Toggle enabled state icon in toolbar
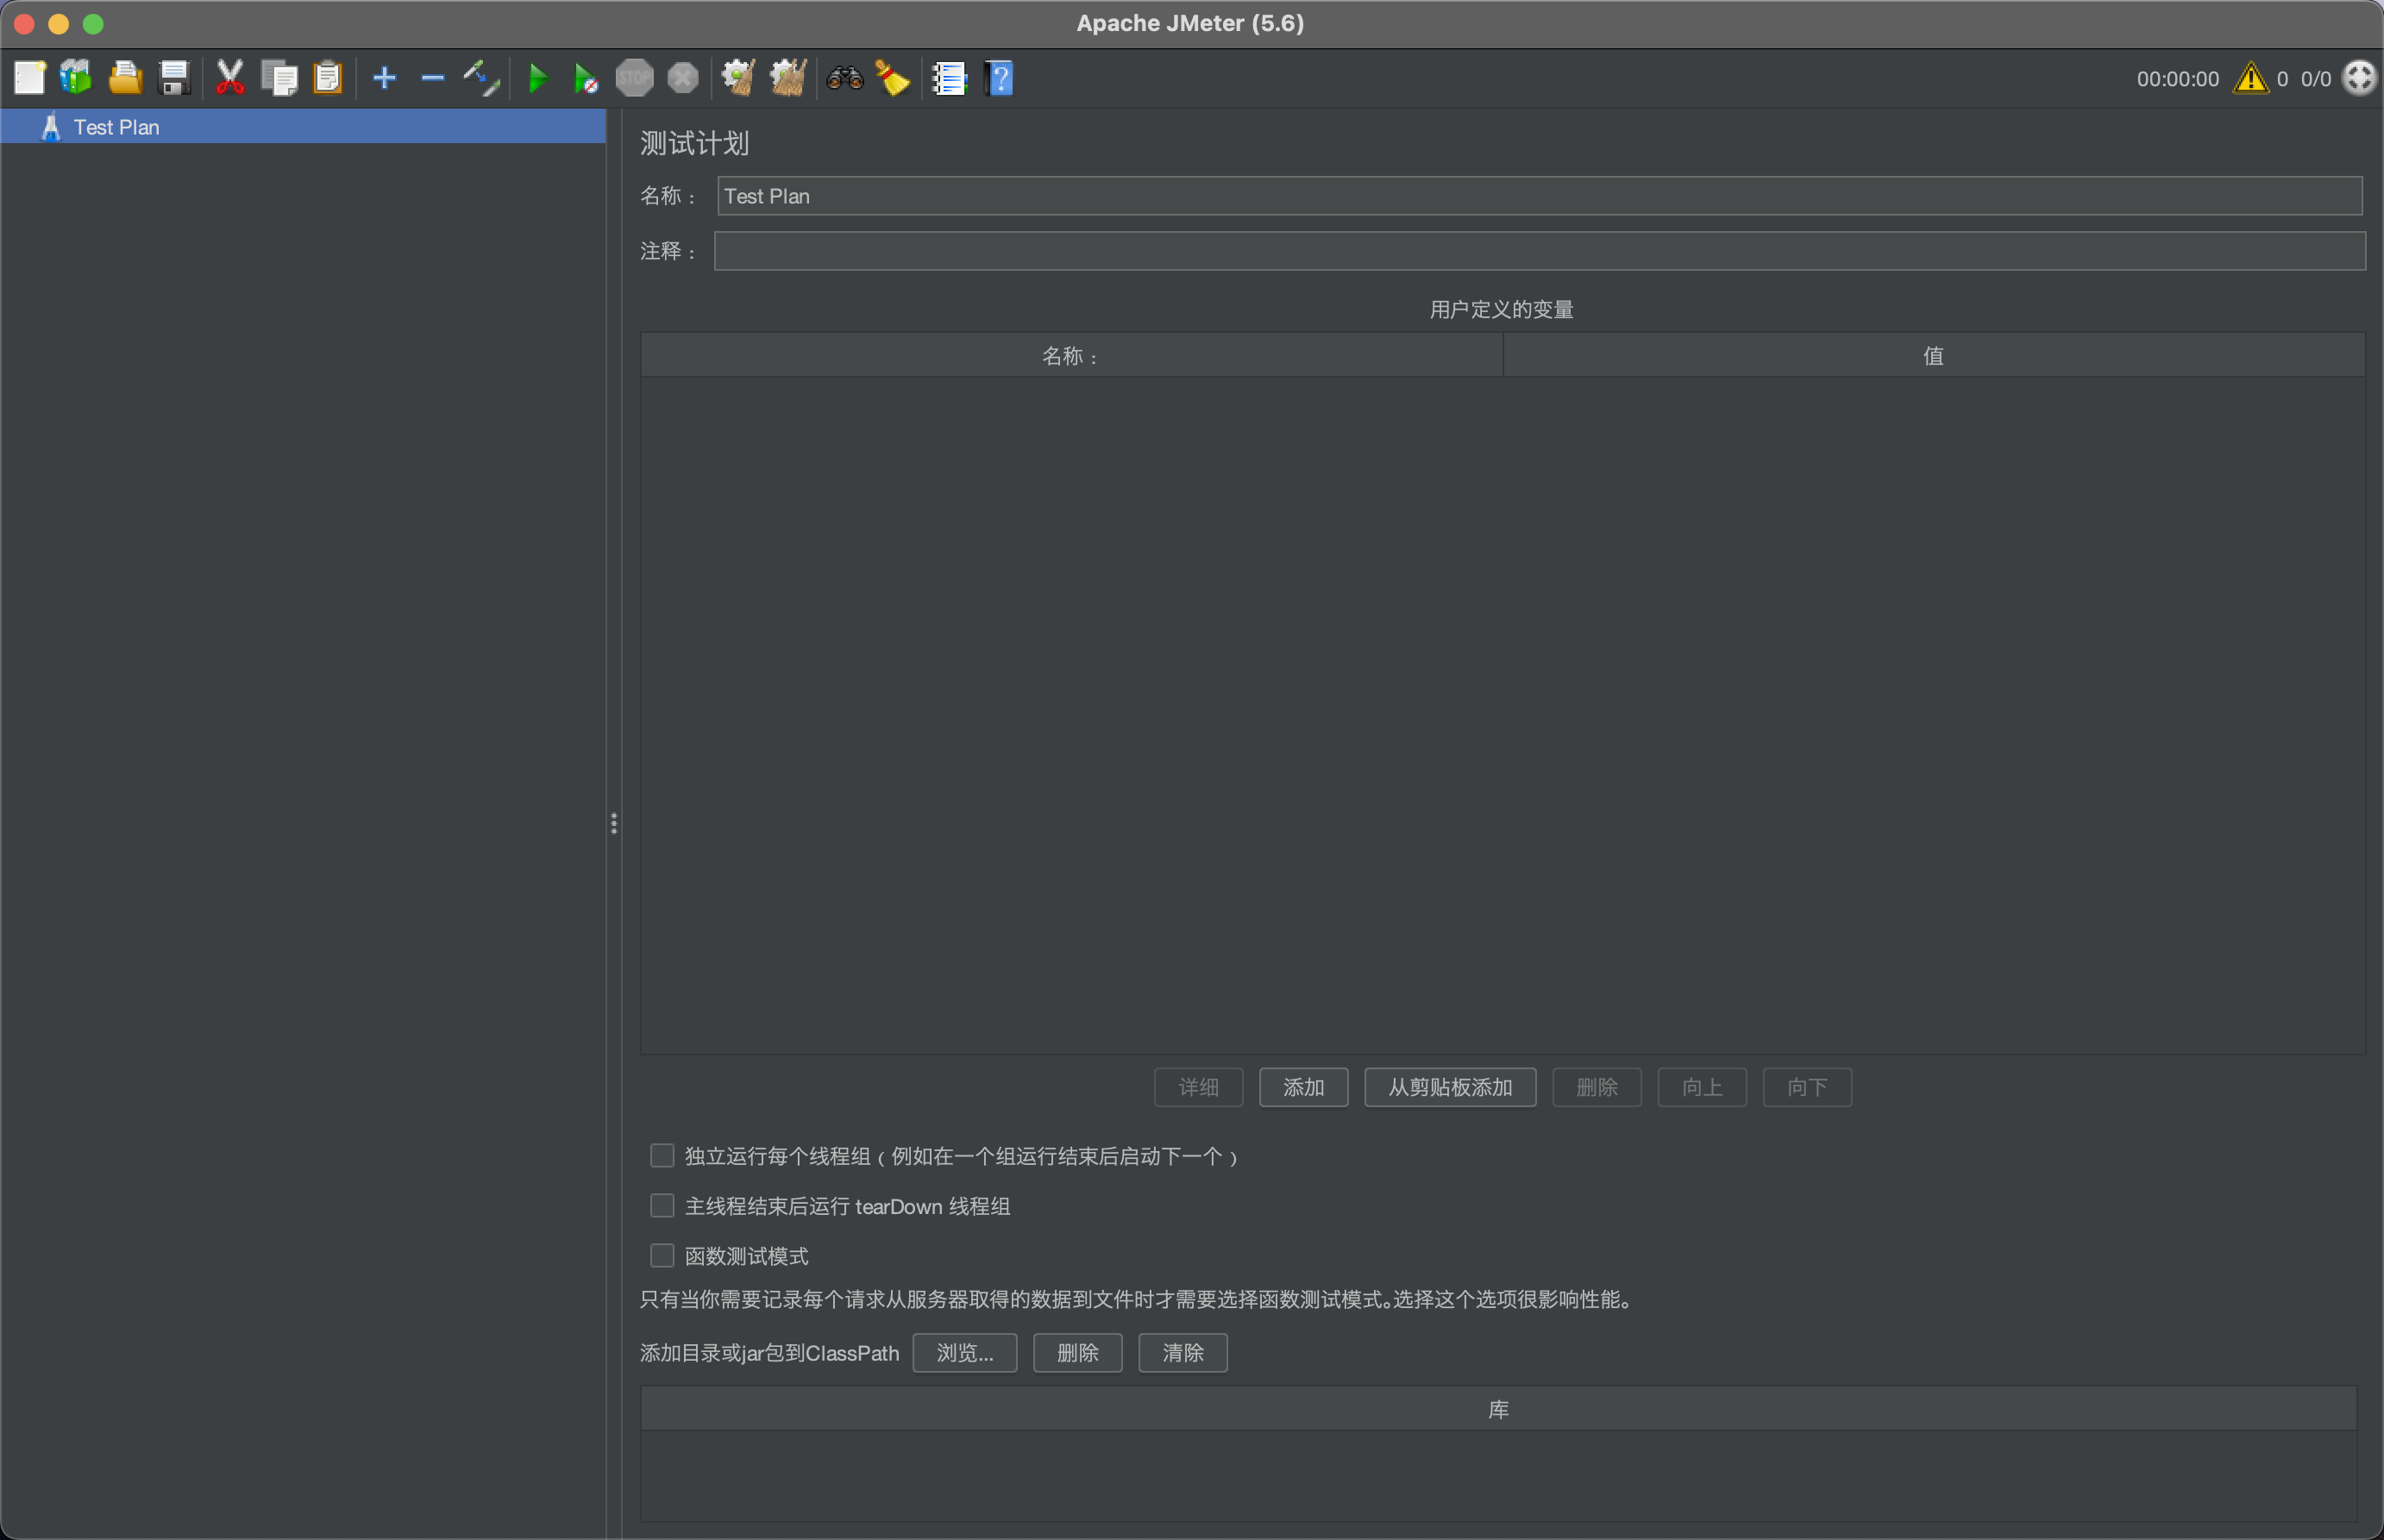The height and width of the screenshot is (1540, 2384). tap(481, 78)
